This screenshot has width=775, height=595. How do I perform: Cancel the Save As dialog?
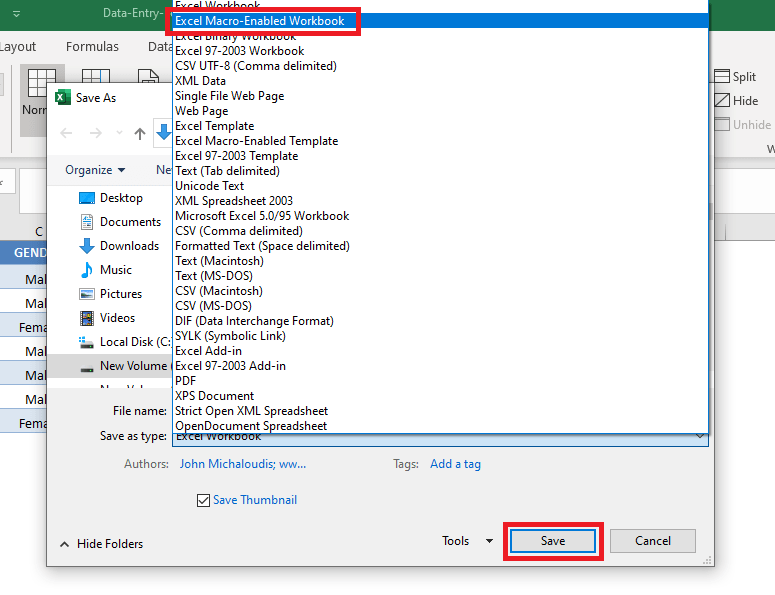(652, 541)
